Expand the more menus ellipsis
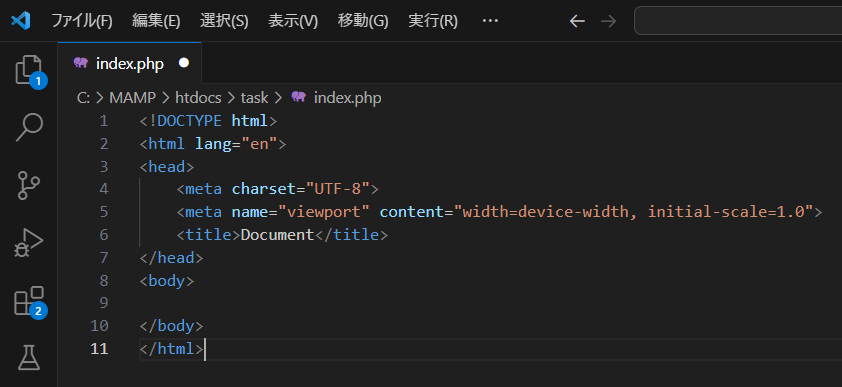 (490, 21)
